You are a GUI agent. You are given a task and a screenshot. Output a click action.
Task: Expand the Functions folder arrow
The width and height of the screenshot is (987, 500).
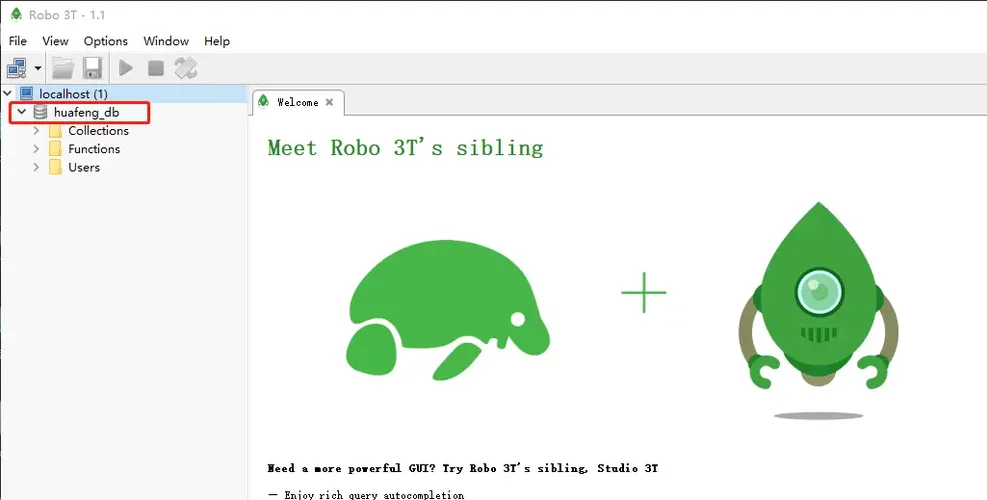pyautogui.click(x=37, y=149)
